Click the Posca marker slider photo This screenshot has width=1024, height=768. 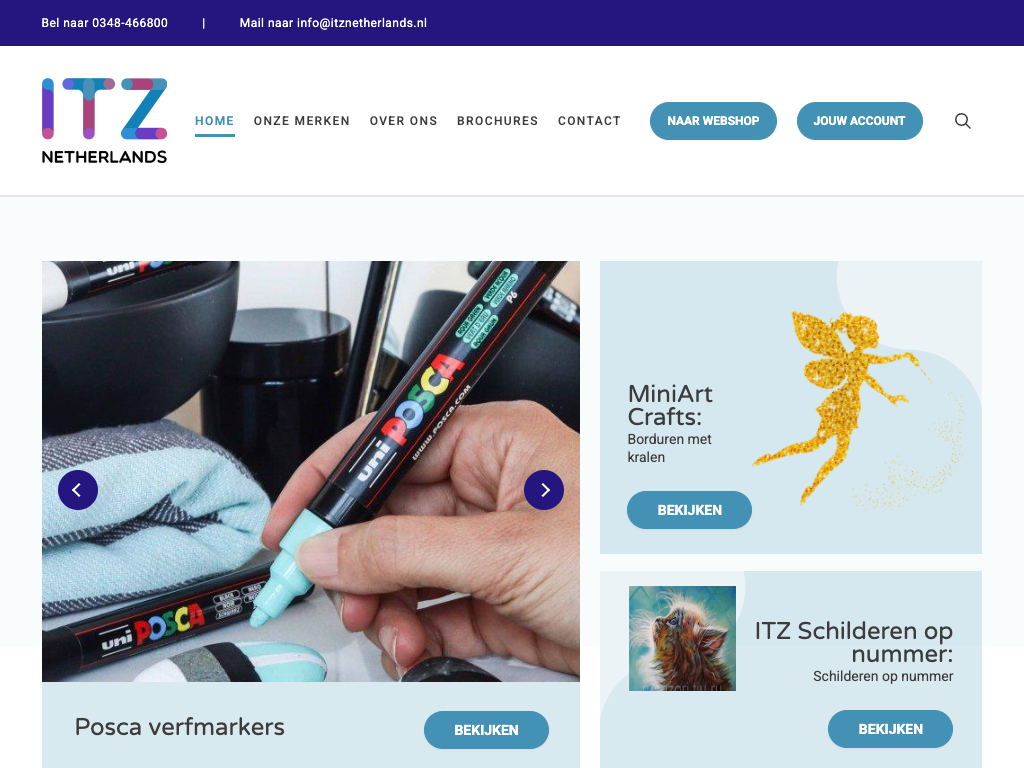point(311,472)
